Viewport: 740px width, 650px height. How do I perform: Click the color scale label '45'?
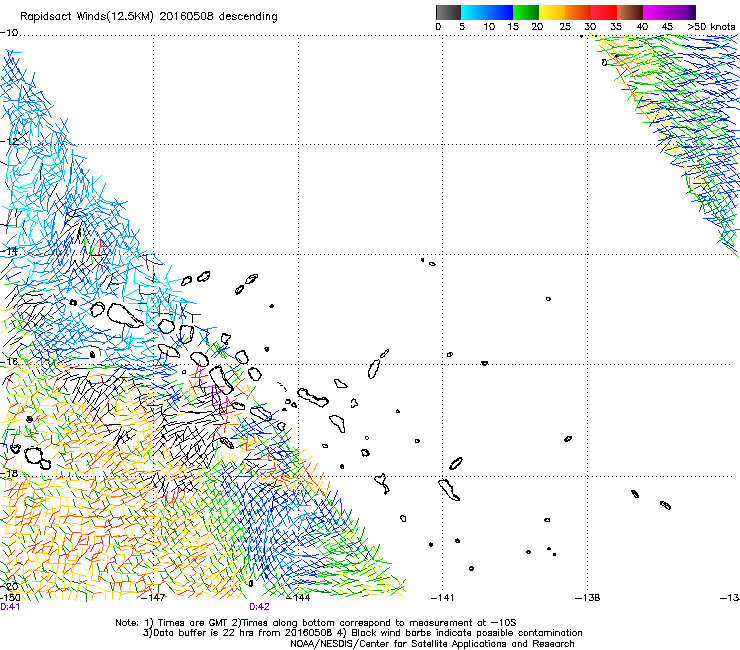[667, 27]
